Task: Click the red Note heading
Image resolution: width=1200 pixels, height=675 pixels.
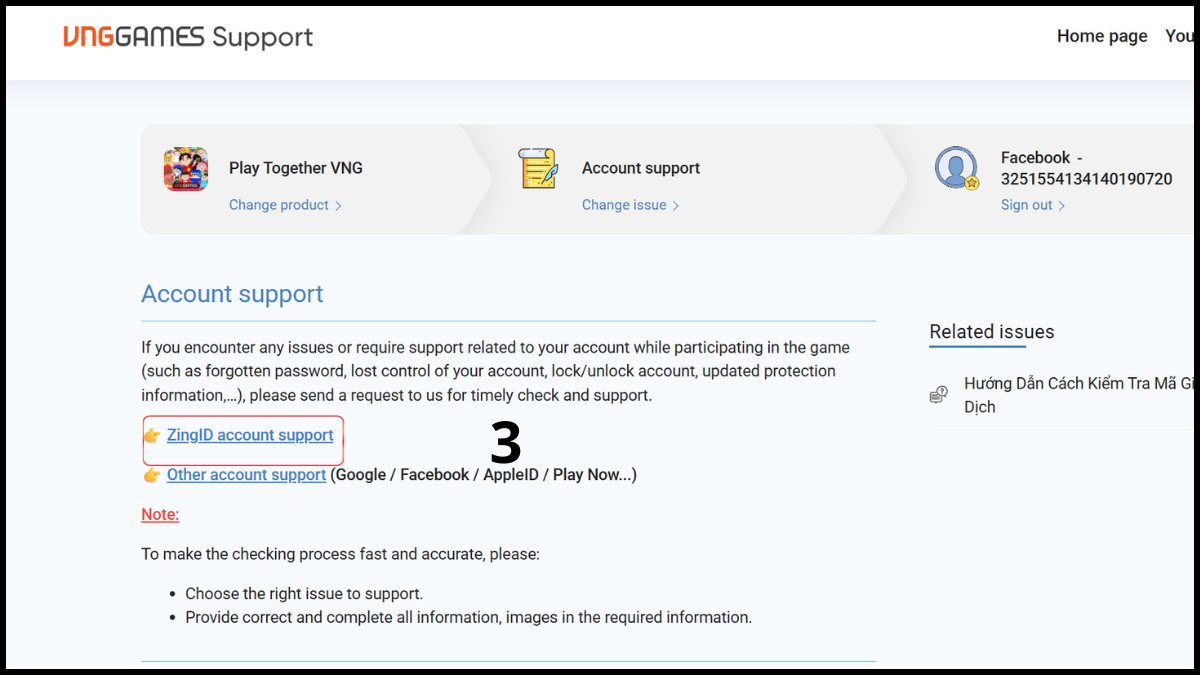Action: pos(160,515)
